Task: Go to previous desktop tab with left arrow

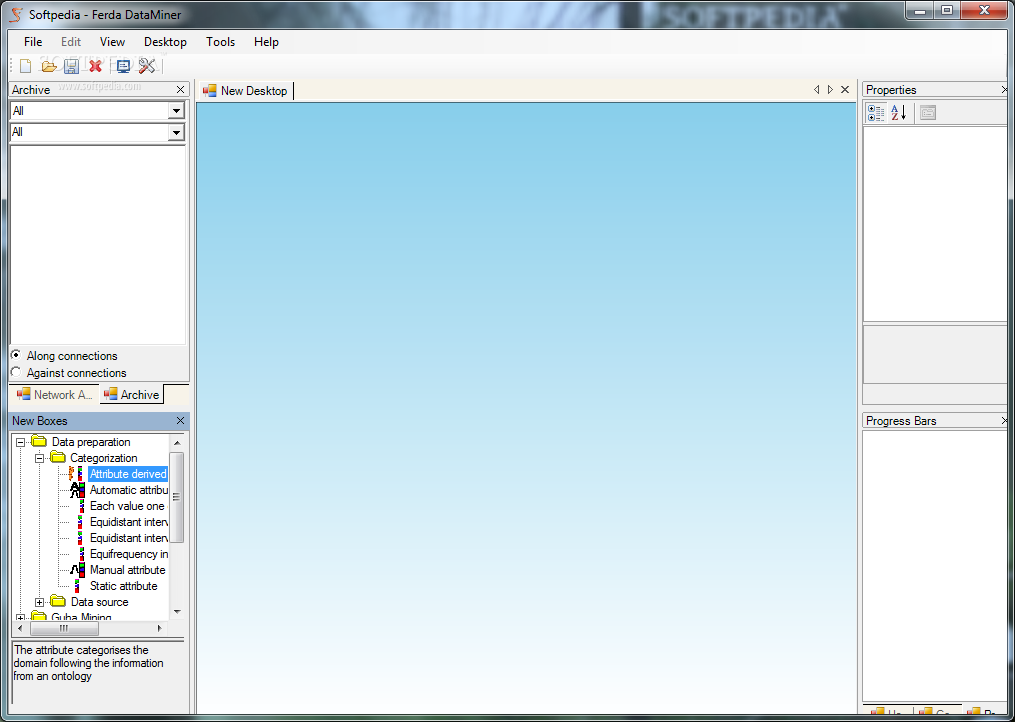Action: tap(816, 89)
